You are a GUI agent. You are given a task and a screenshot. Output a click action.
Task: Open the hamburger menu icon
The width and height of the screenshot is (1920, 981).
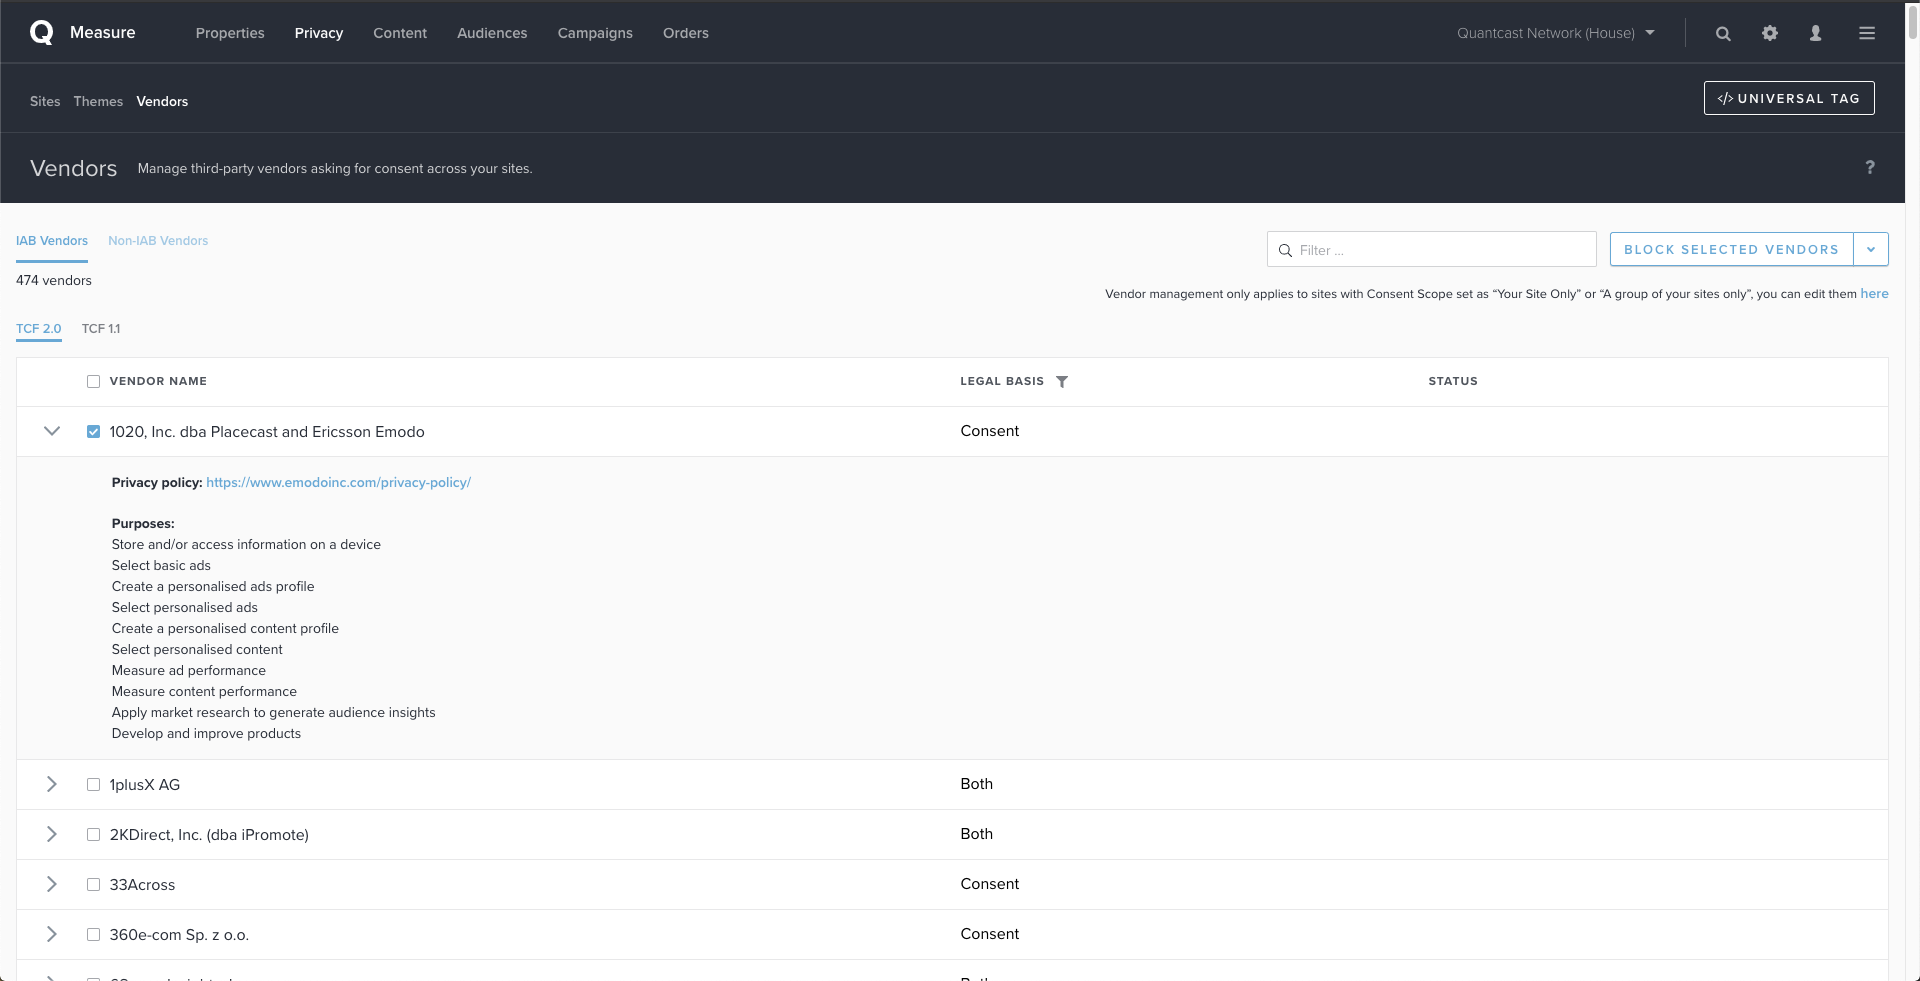point(1866,33)
